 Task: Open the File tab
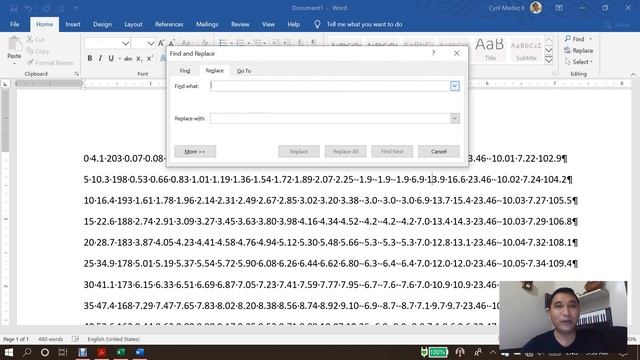15,24
